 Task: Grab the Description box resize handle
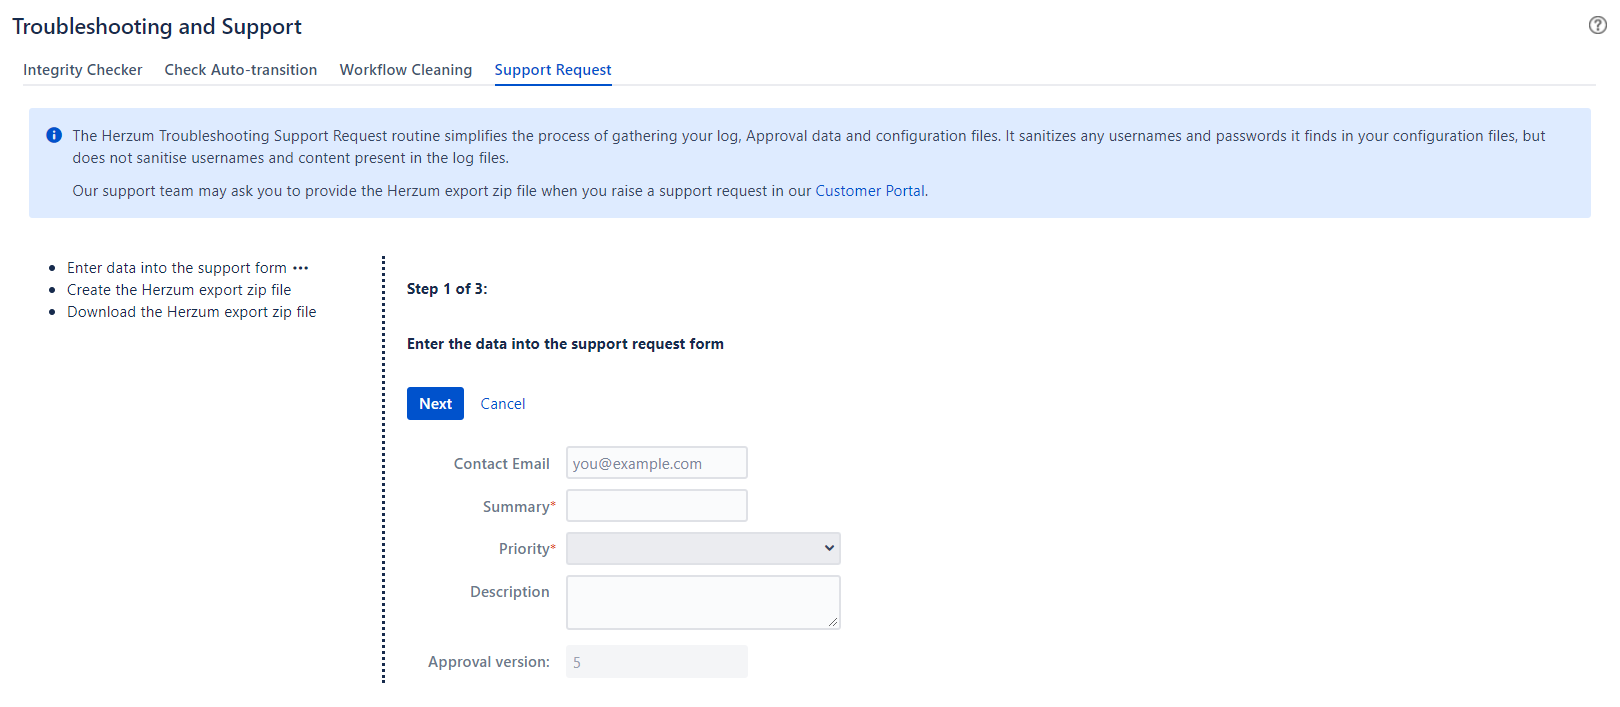point(832,622)
